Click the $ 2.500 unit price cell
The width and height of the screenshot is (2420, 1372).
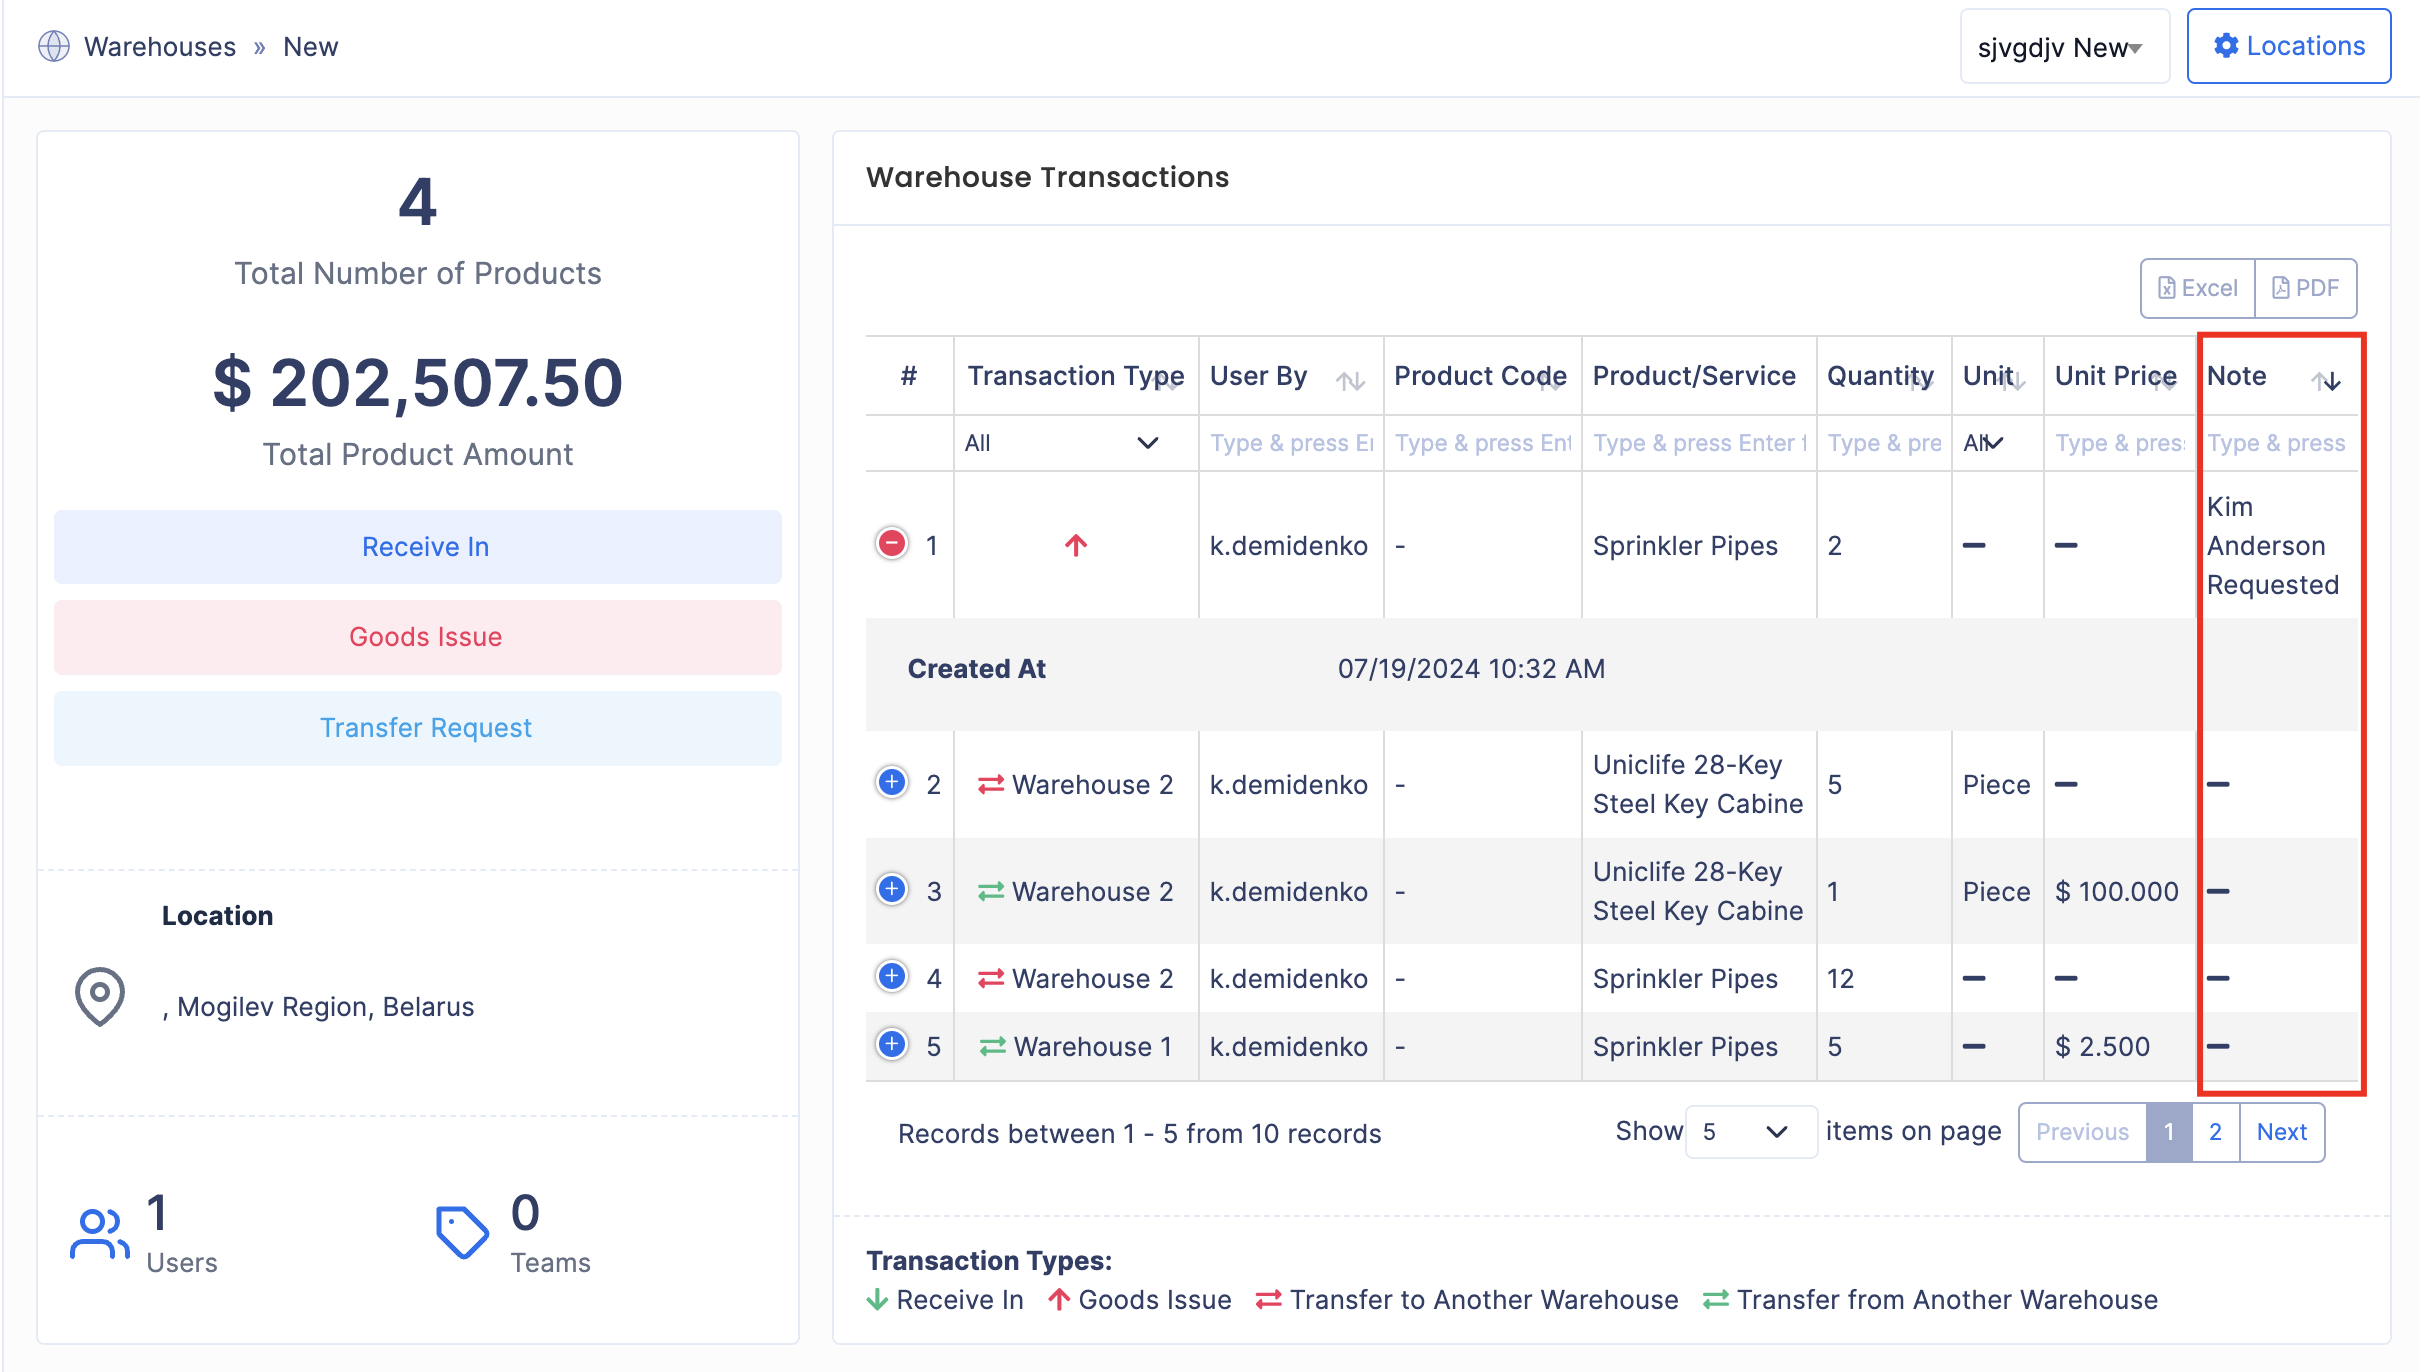[2102, 1047]
